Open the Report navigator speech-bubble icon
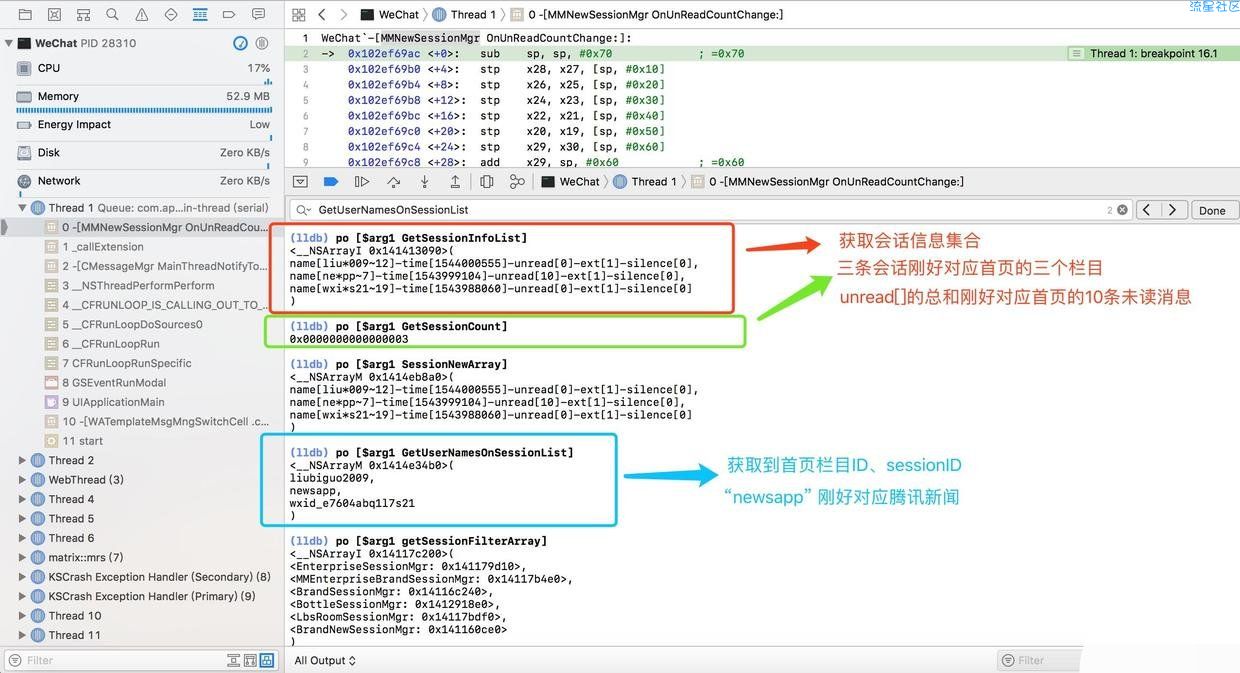The height and width of the screenshot is (673, 1240). (x=259, y=15)
